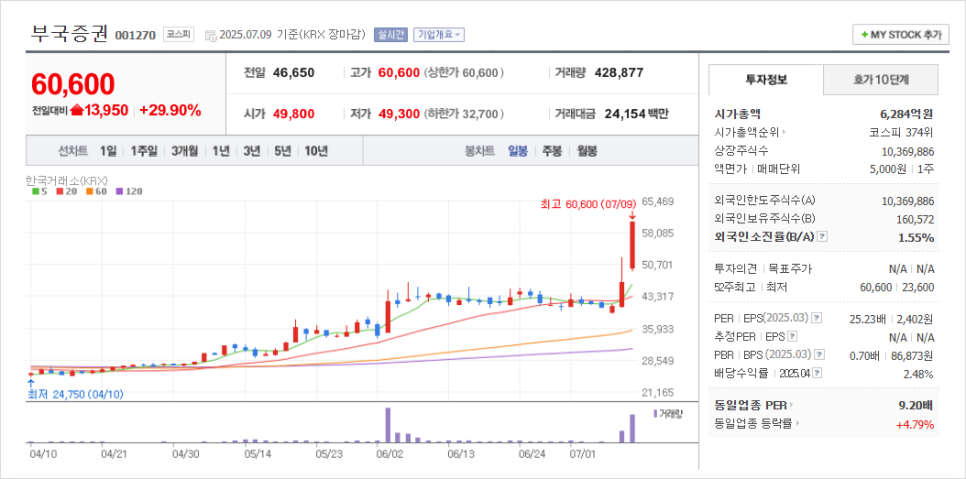Click the 시가총액순위 link arrow

pyautogui.click(x=783, y=132)
